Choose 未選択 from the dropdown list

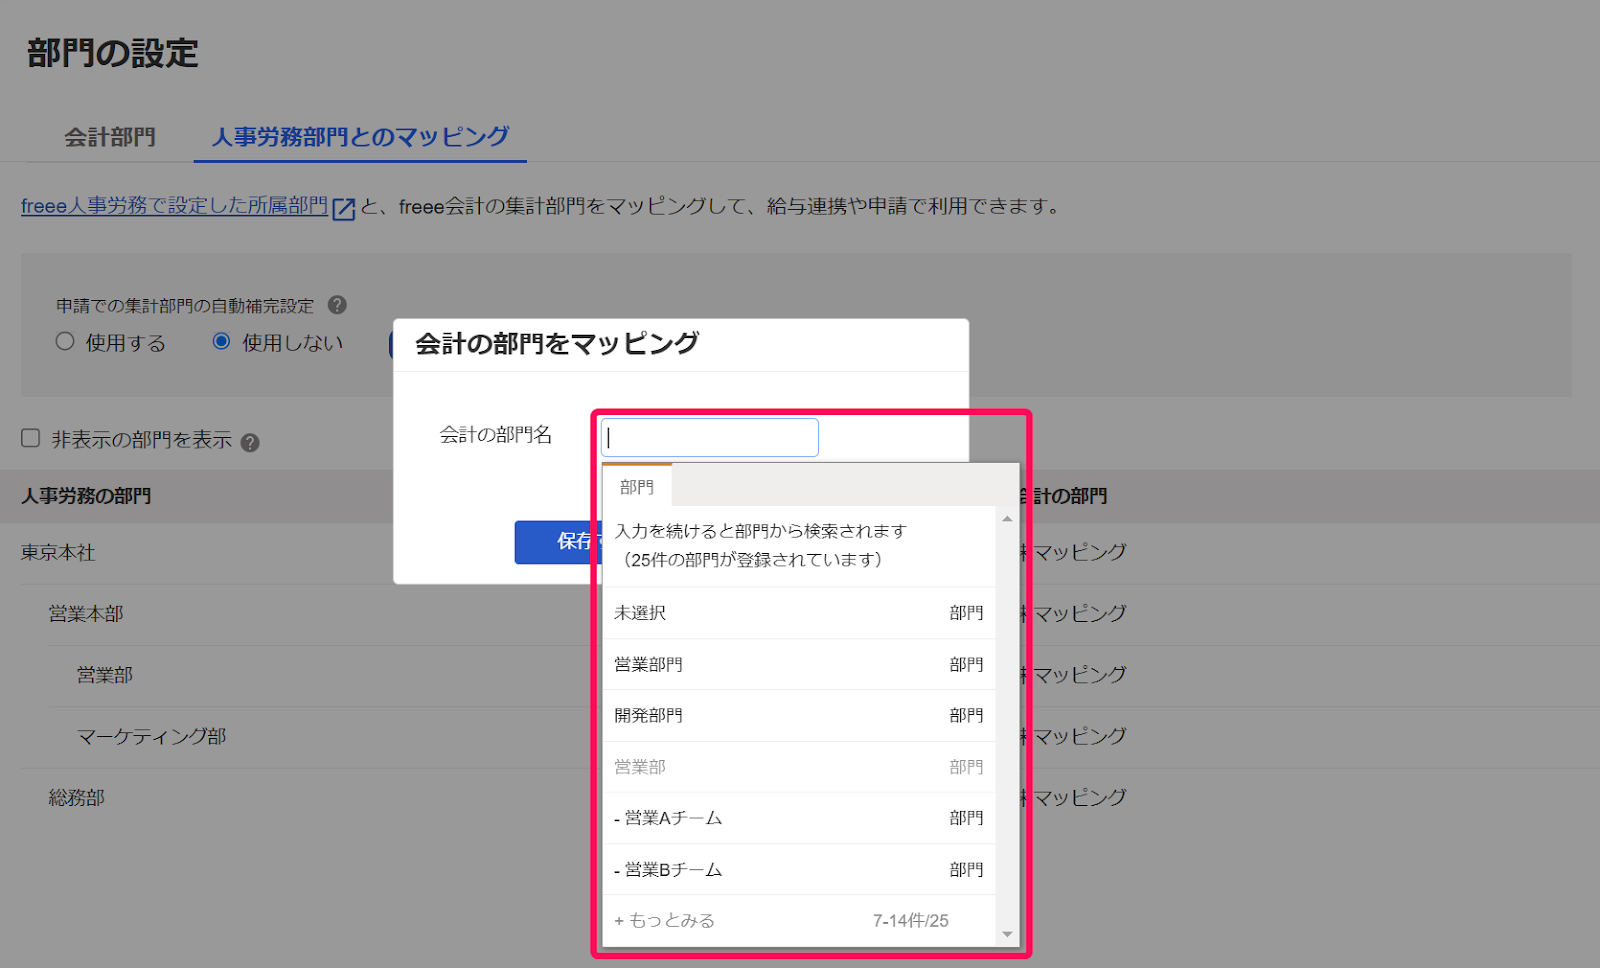799,613
